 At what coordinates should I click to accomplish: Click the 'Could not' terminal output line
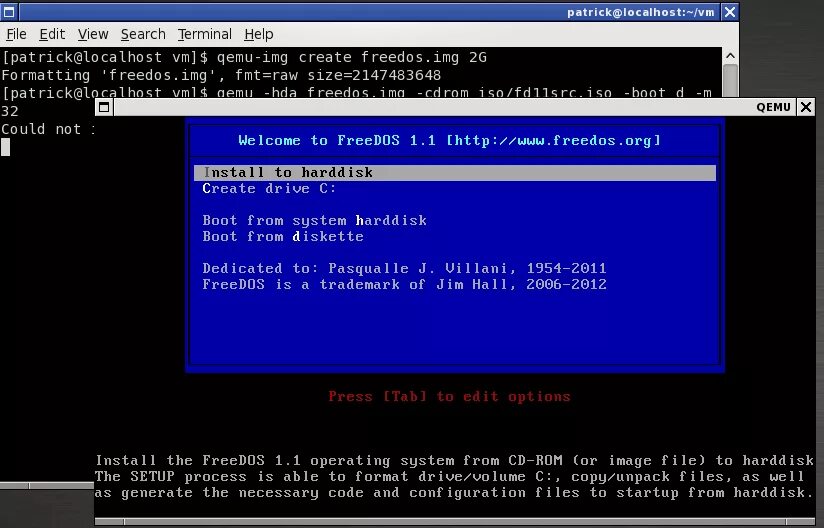48,129
